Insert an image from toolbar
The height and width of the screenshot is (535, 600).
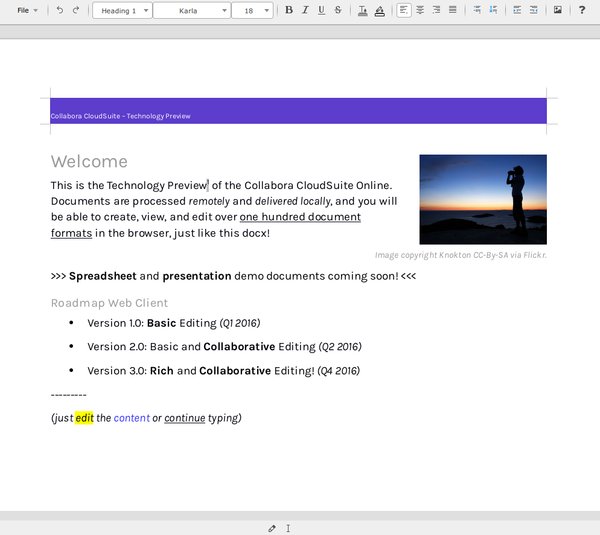tap(558, 10)
